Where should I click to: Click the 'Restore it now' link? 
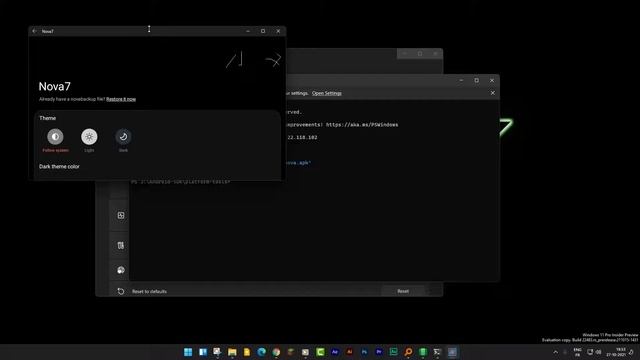pos(121,99)
